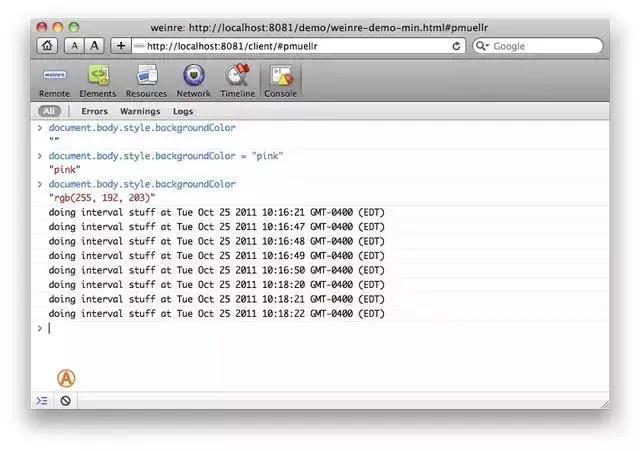The width and height of the screenshot is (640, 451).
Task: Reload the page with the refresh icon
Action: 456,46
